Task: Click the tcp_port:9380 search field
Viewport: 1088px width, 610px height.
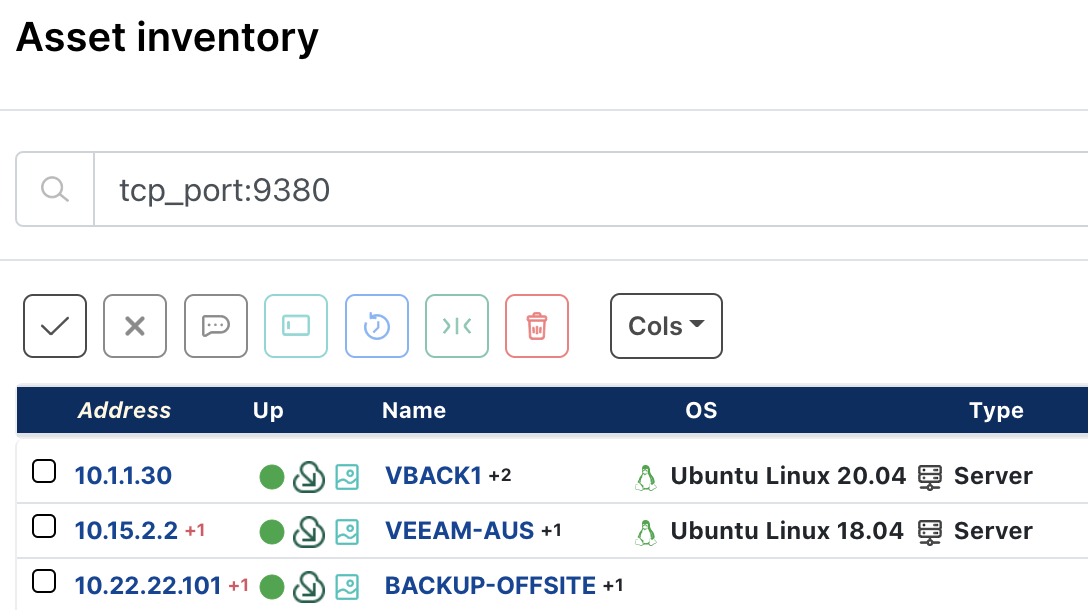Action: point(400,189)
